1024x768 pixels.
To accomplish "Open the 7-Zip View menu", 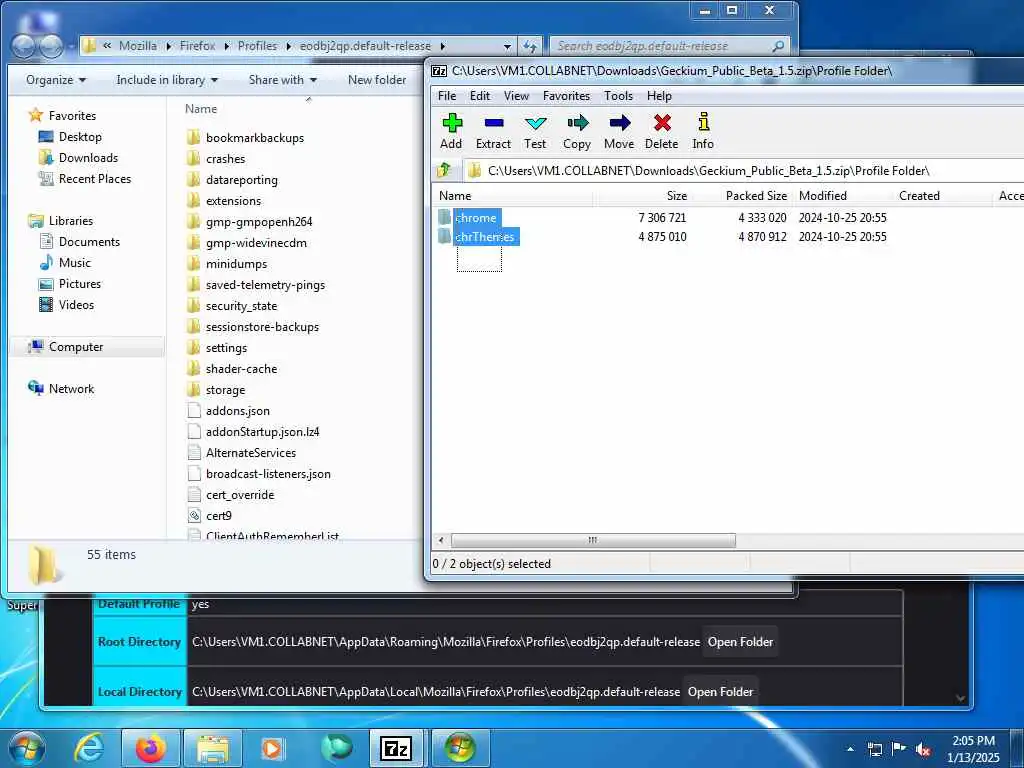I will tap(516, 96).
